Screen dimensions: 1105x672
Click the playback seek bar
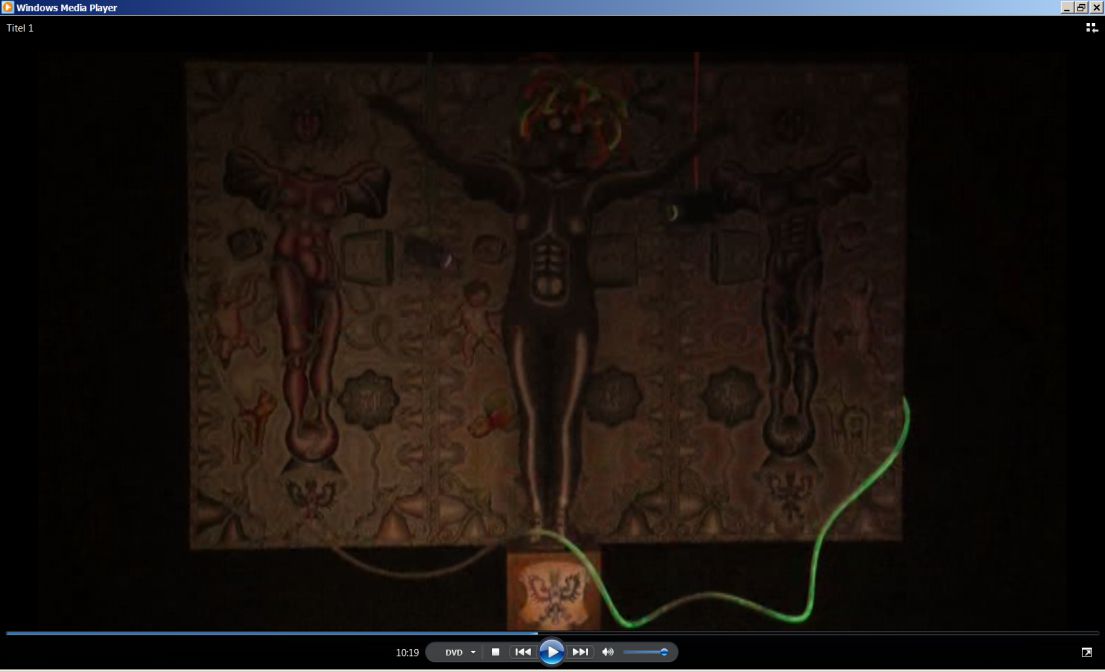coord(552,633)
